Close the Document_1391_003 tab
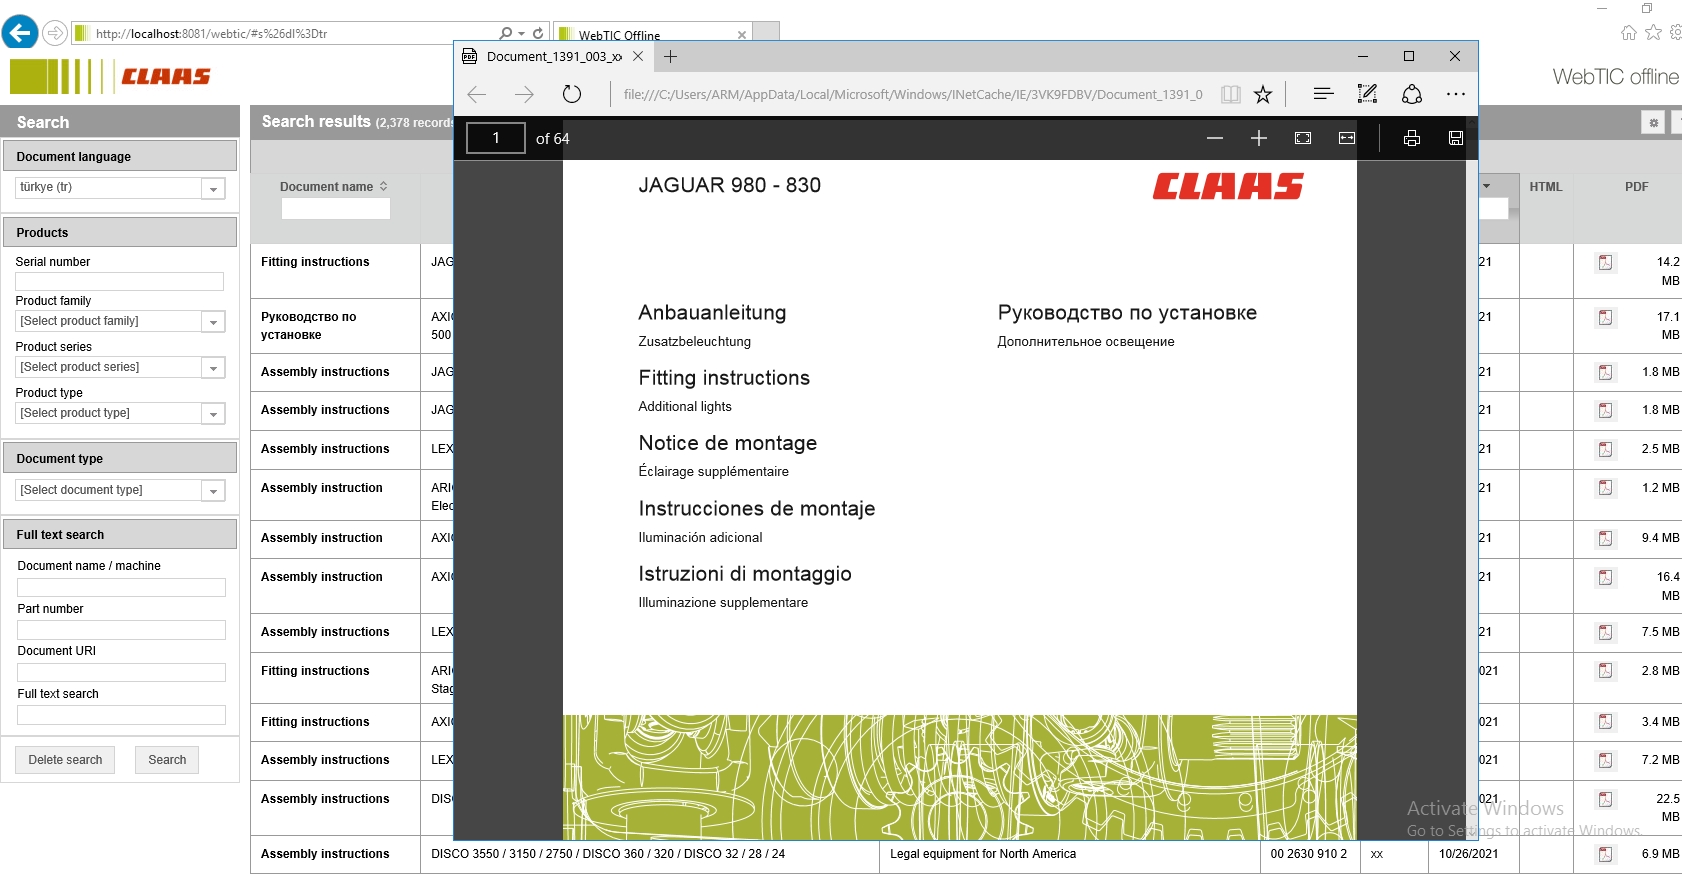 [x=638, y=56]
